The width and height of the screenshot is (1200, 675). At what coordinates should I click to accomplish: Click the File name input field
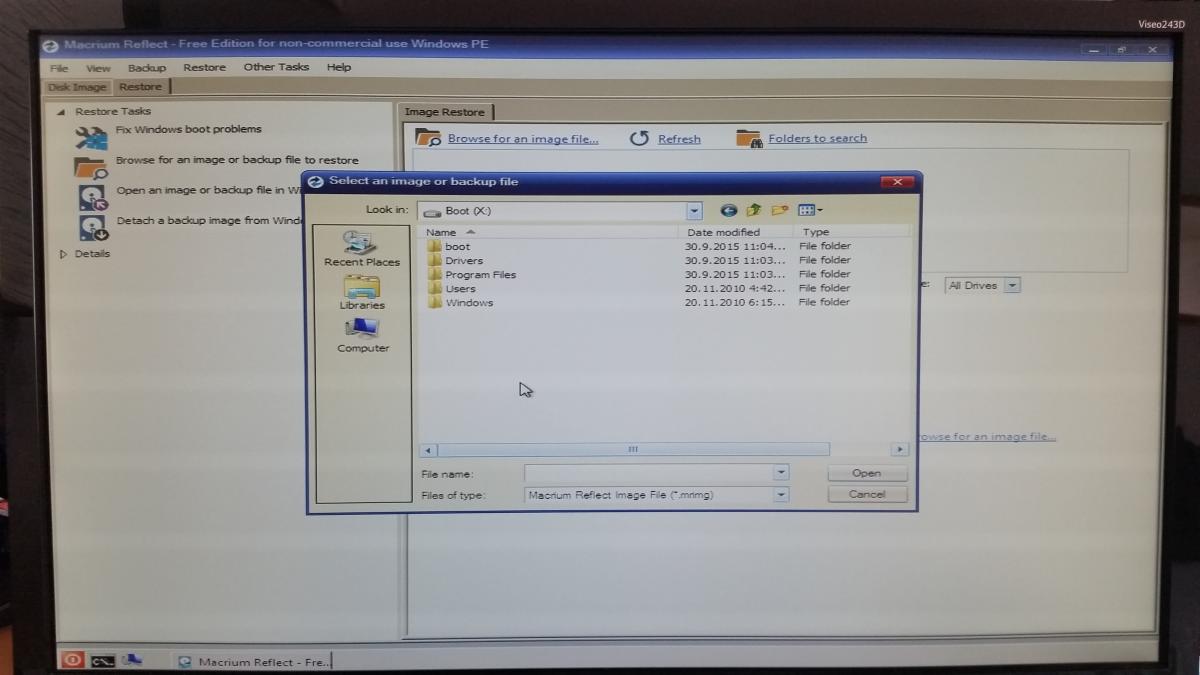649,473
